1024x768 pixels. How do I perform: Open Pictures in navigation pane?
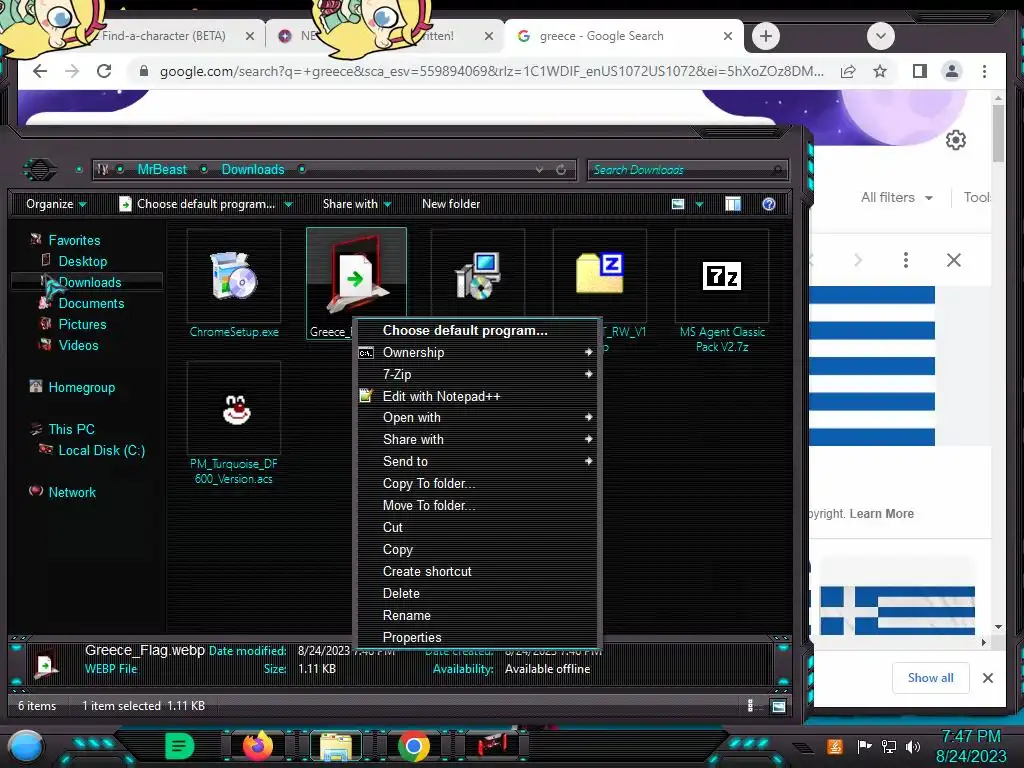82,325
